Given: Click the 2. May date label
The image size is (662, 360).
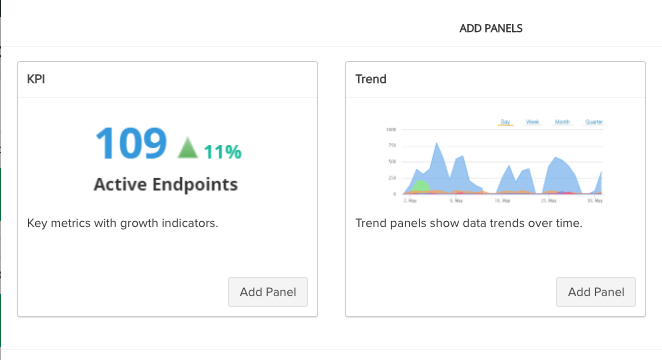Looking at the screenshot, I should pos(410,200).
